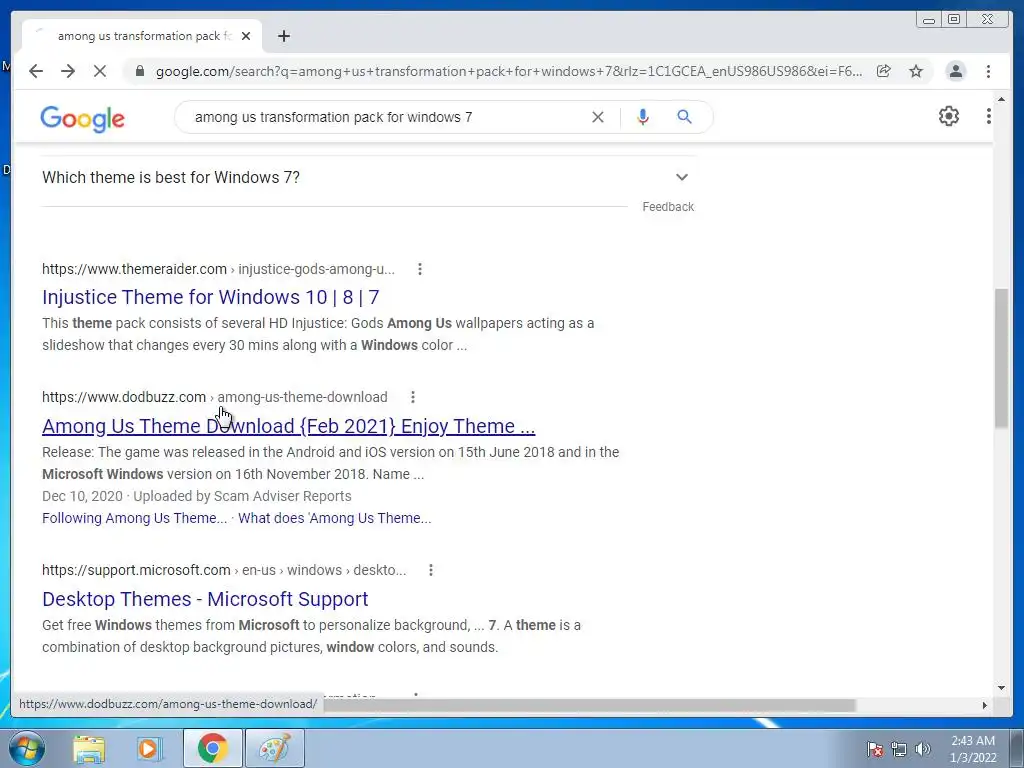Open options for the dodbuzz.com result
Image resolution: width=1024 pixels, height=768 pixels.
pyautogui.click(x=413, y=397)
